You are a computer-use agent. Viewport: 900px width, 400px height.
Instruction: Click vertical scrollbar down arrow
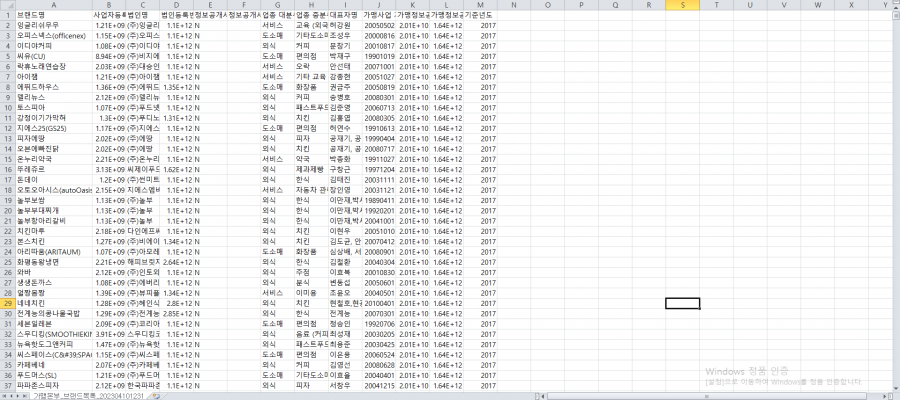pos(895,388)
